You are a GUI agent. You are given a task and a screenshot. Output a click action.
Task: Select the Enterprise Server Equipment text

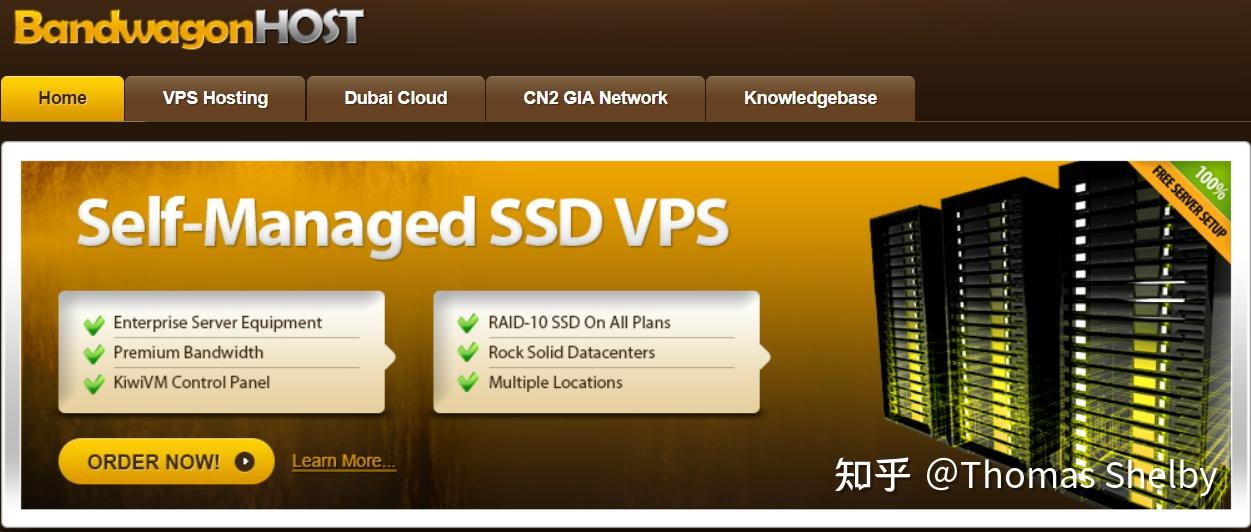(217, 323)
